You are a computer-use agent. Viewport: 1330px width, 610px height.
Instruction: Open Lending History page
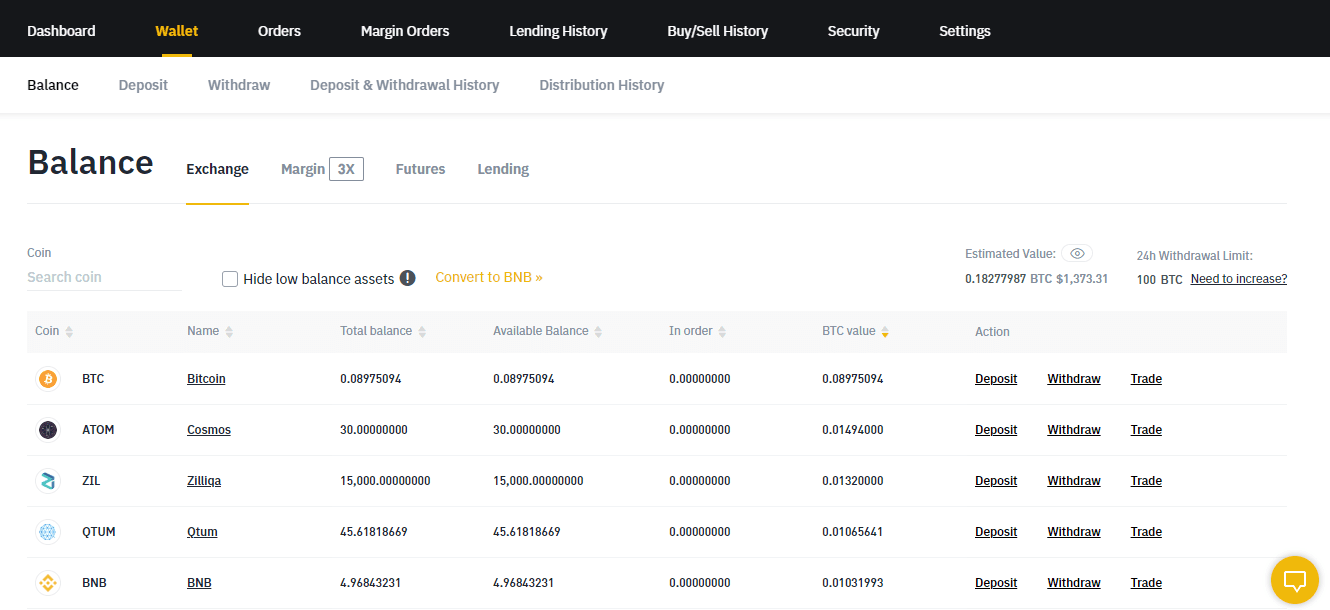coord(558,31)
